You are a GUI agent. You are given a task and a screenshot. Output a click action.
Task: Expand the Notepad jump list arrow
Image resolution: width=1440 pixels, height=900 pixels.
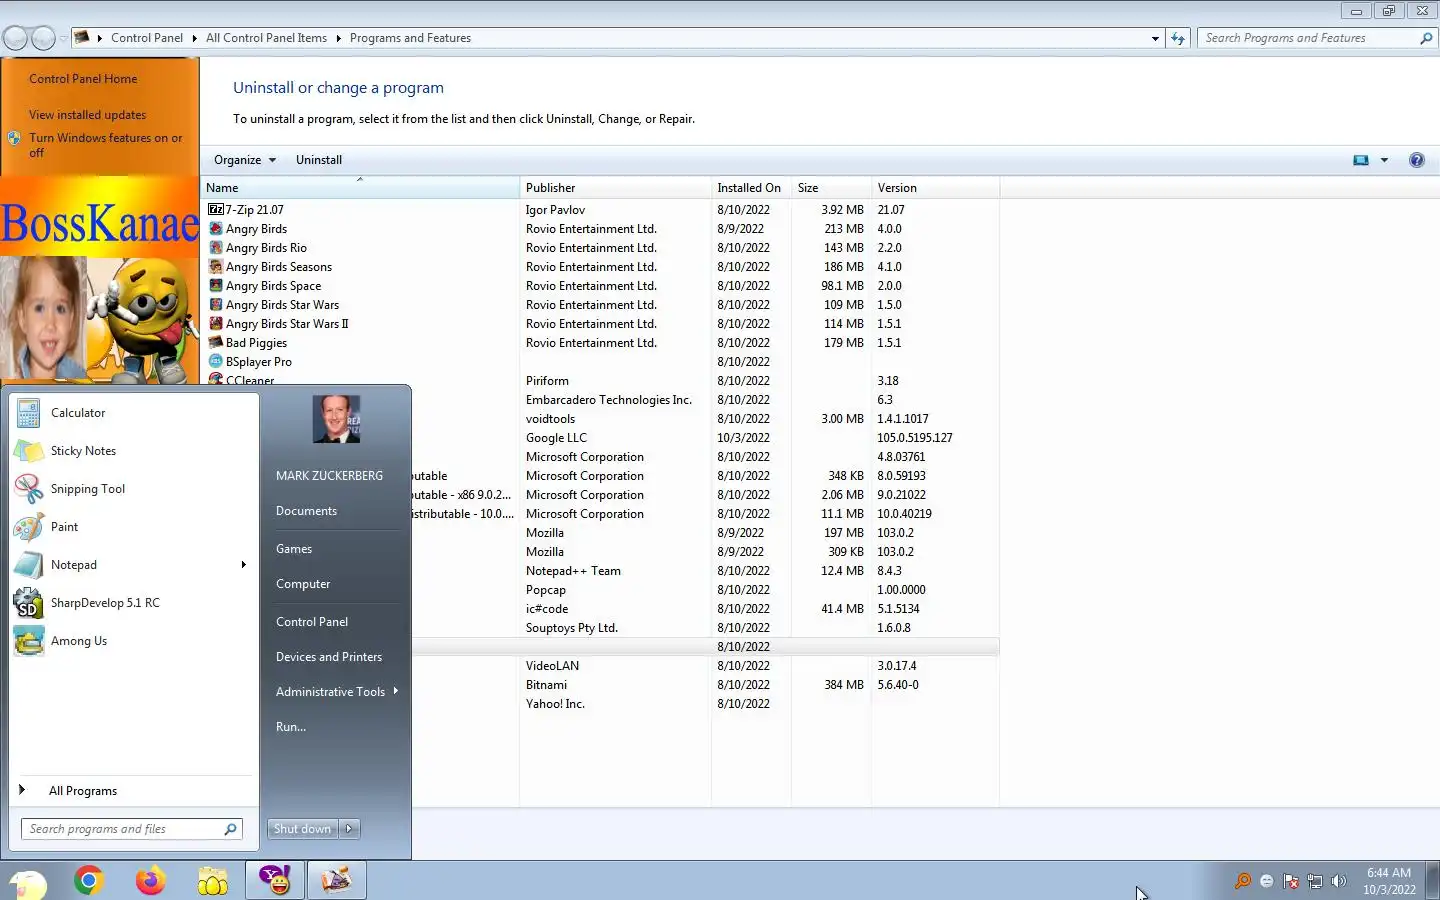coord(243,565)
